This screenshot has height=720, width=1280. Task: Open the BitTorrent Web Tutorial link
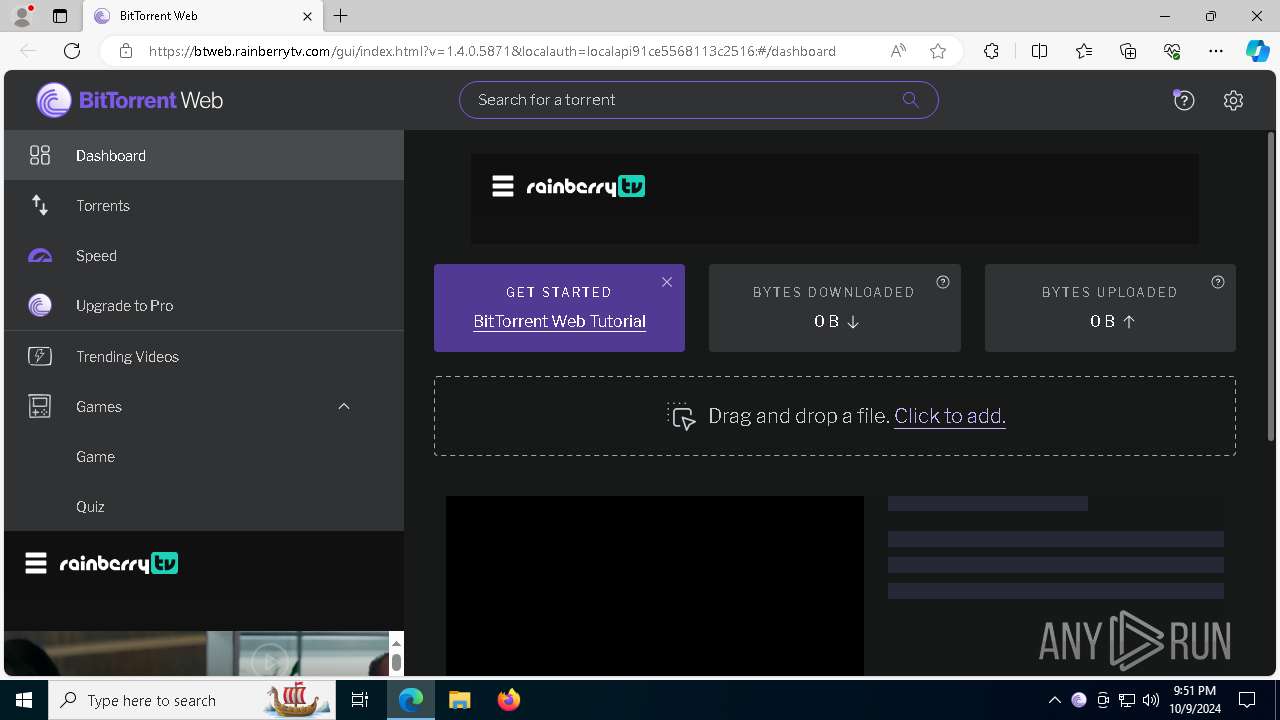[x=559, y=321]
